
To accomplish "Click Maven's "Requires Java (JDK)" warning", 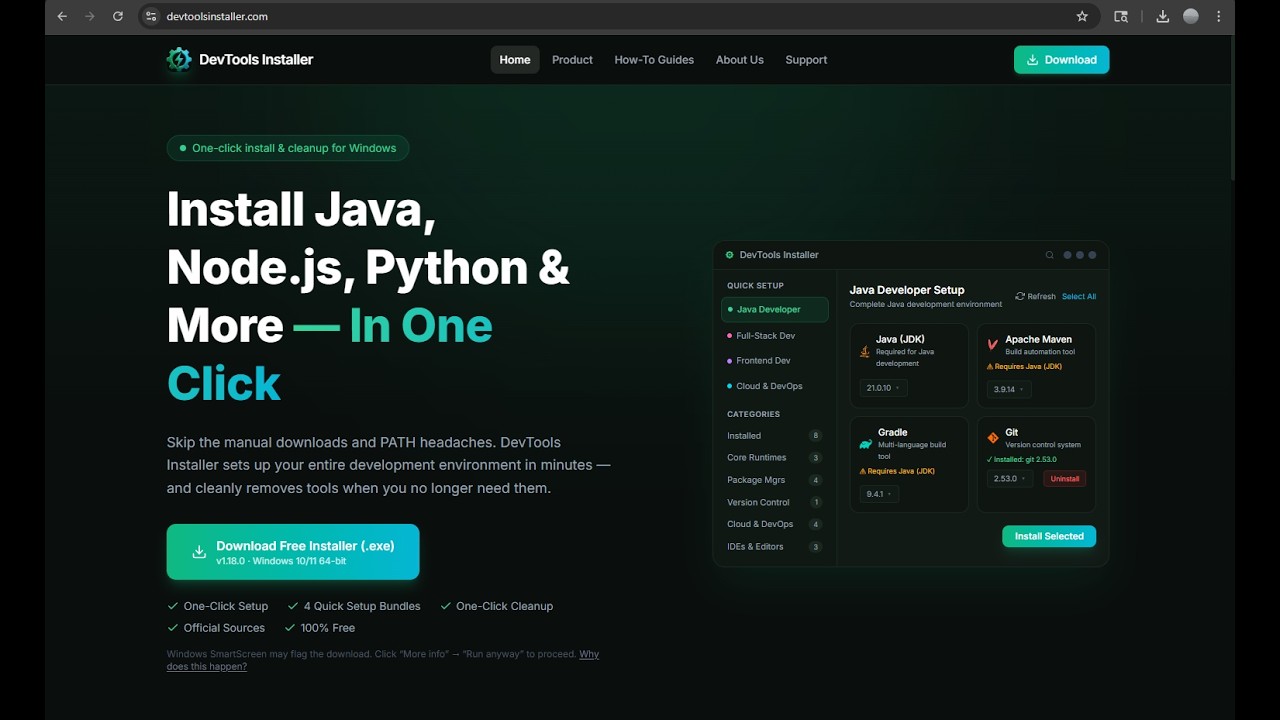I will 1024,367.
